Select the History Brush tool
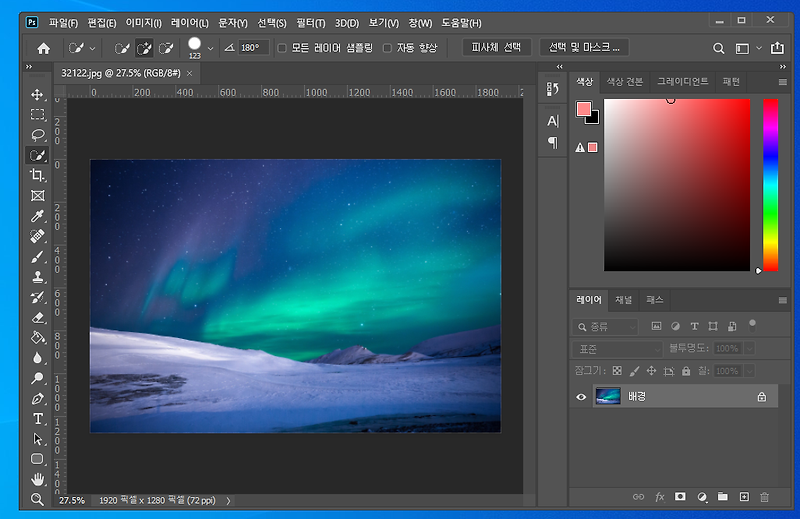Viewport: 800px width, 519px height. click(x=37, y=297)
